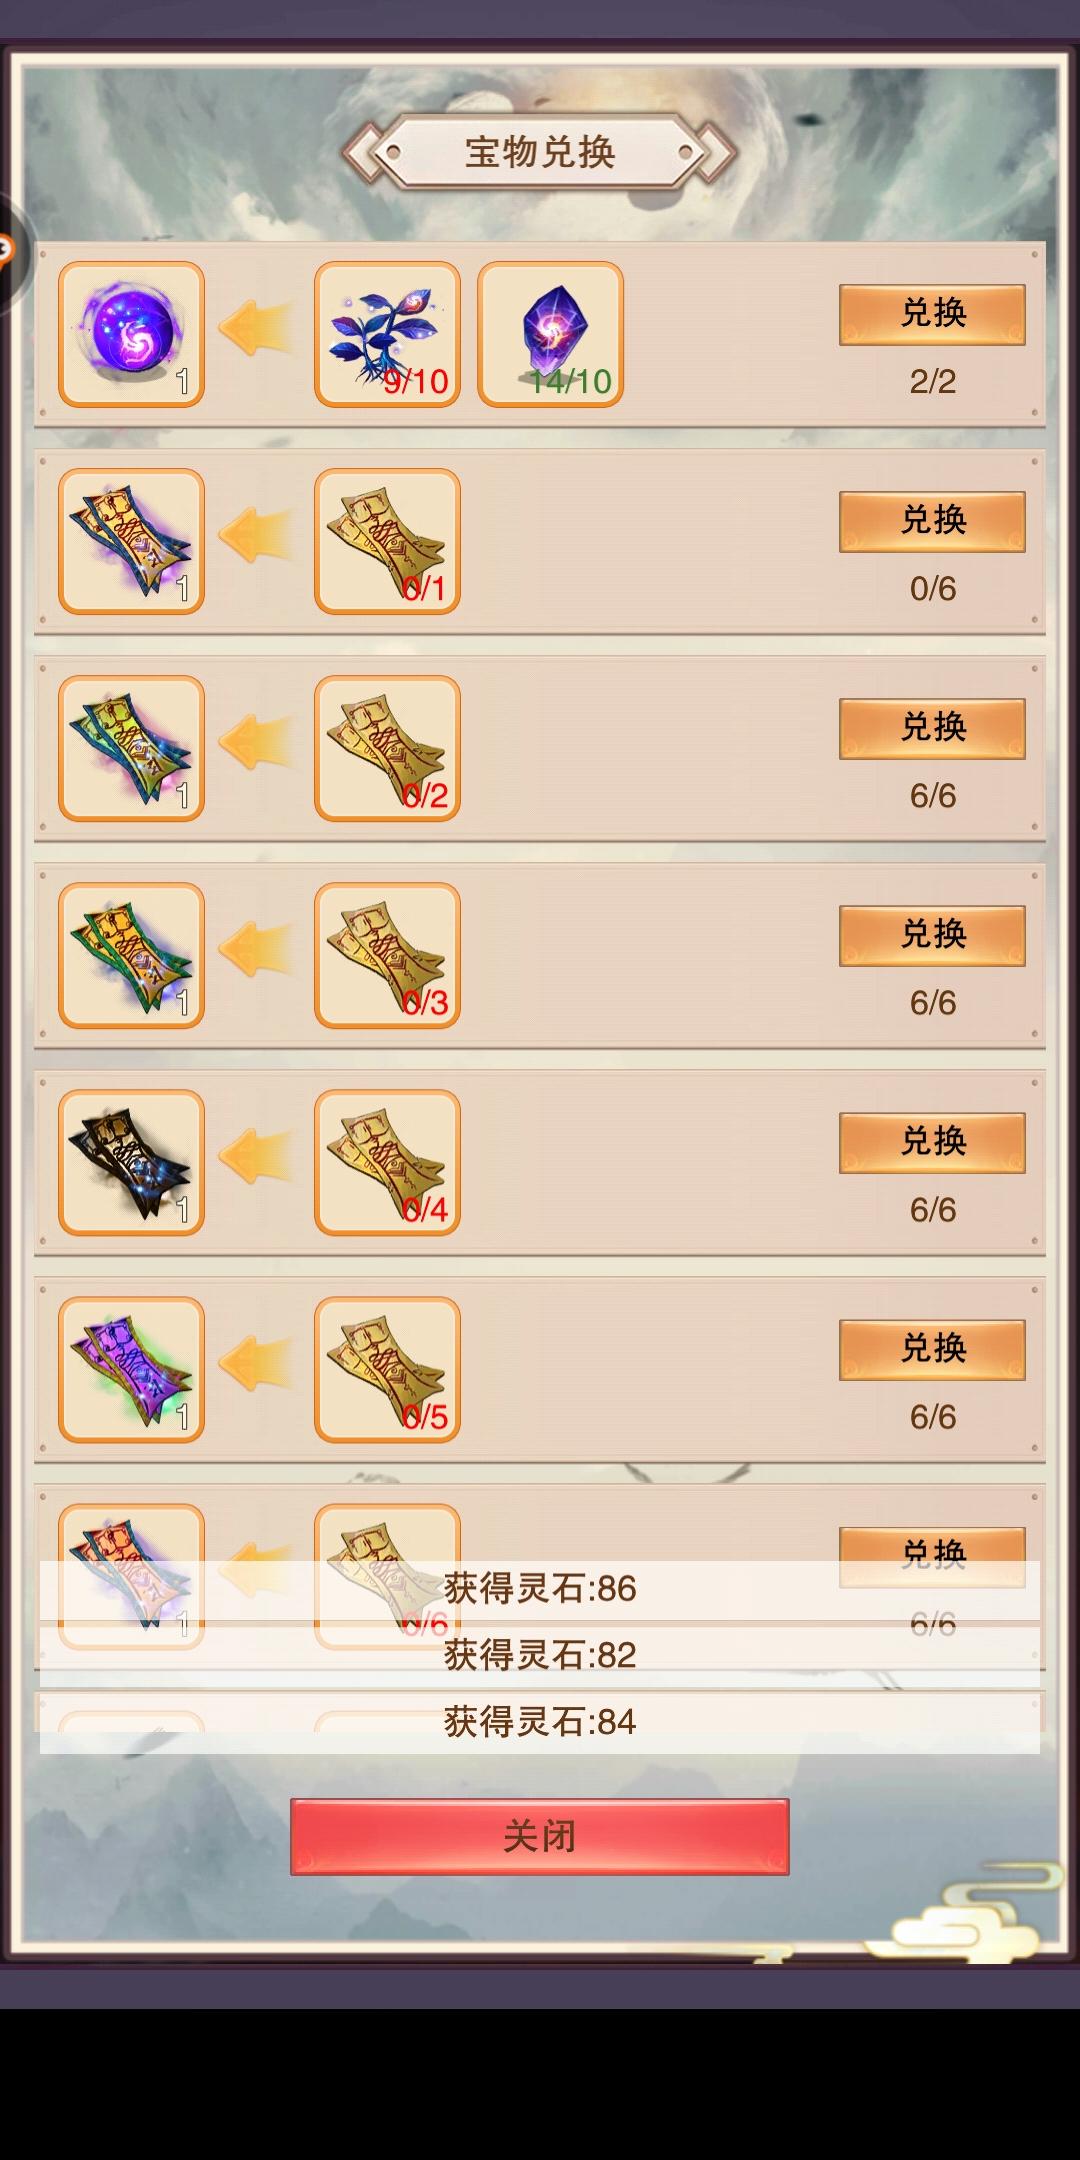
Task: Select the purple-green talisman reward icon
Action: pos(131,1369)
